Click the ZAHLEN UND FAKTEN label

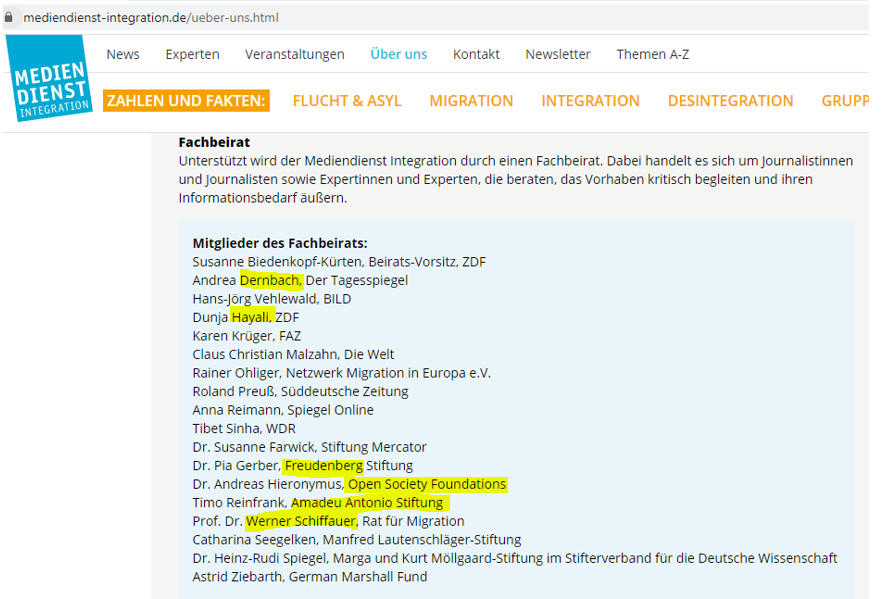[x=186, y=100]
